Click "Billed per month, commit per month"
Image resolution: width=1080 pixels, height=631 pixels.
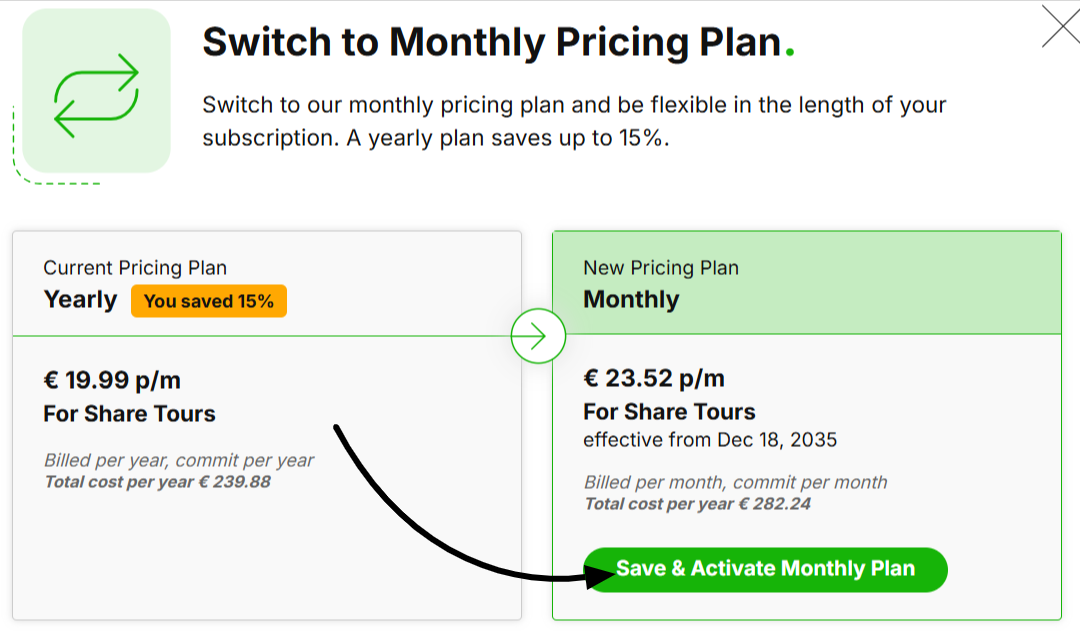pyautogui.click(x=735, y=482)
